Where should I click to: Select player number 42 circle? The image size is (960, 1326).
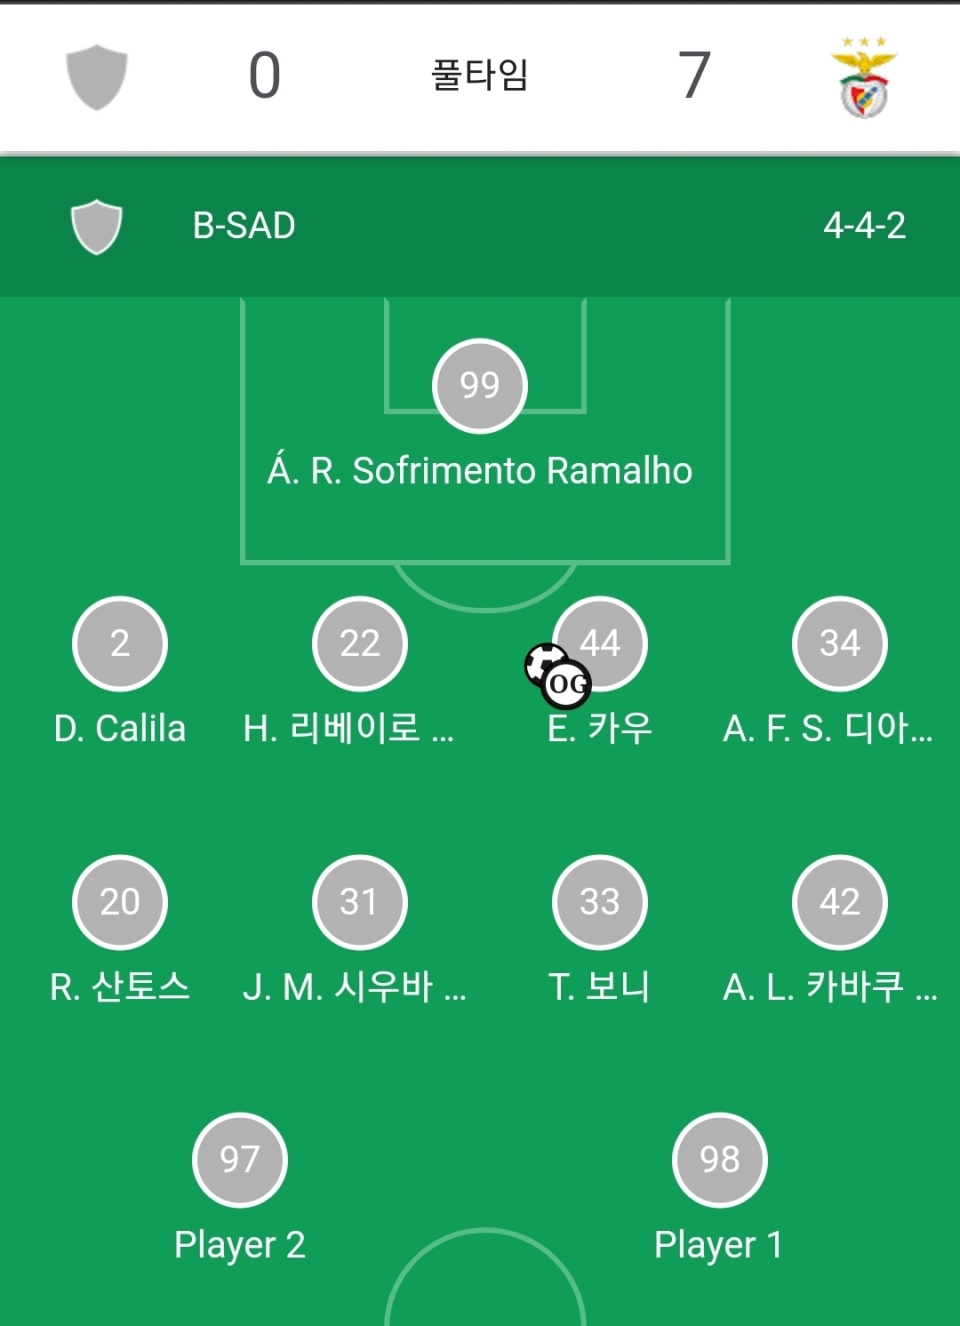(840, 901)
